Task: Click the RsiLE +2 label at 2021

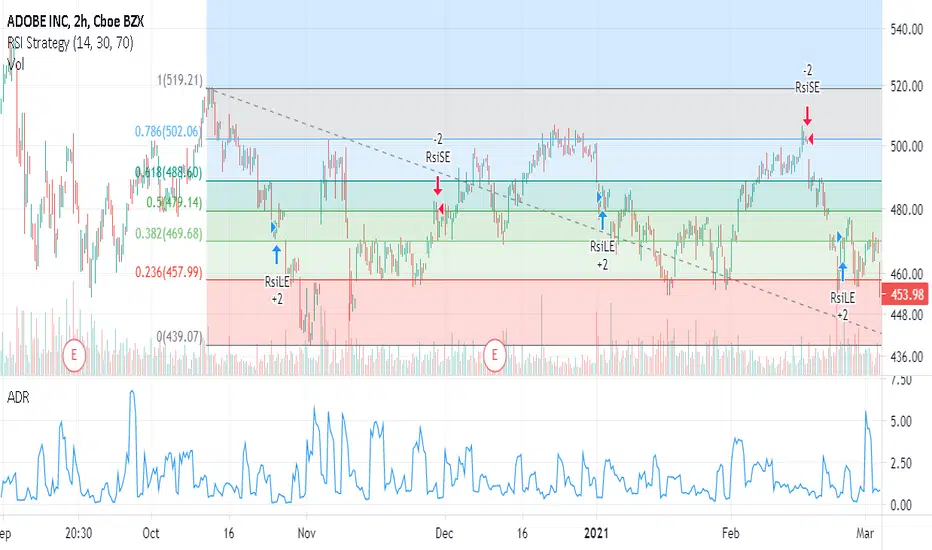Action: (x=602, y=256)
